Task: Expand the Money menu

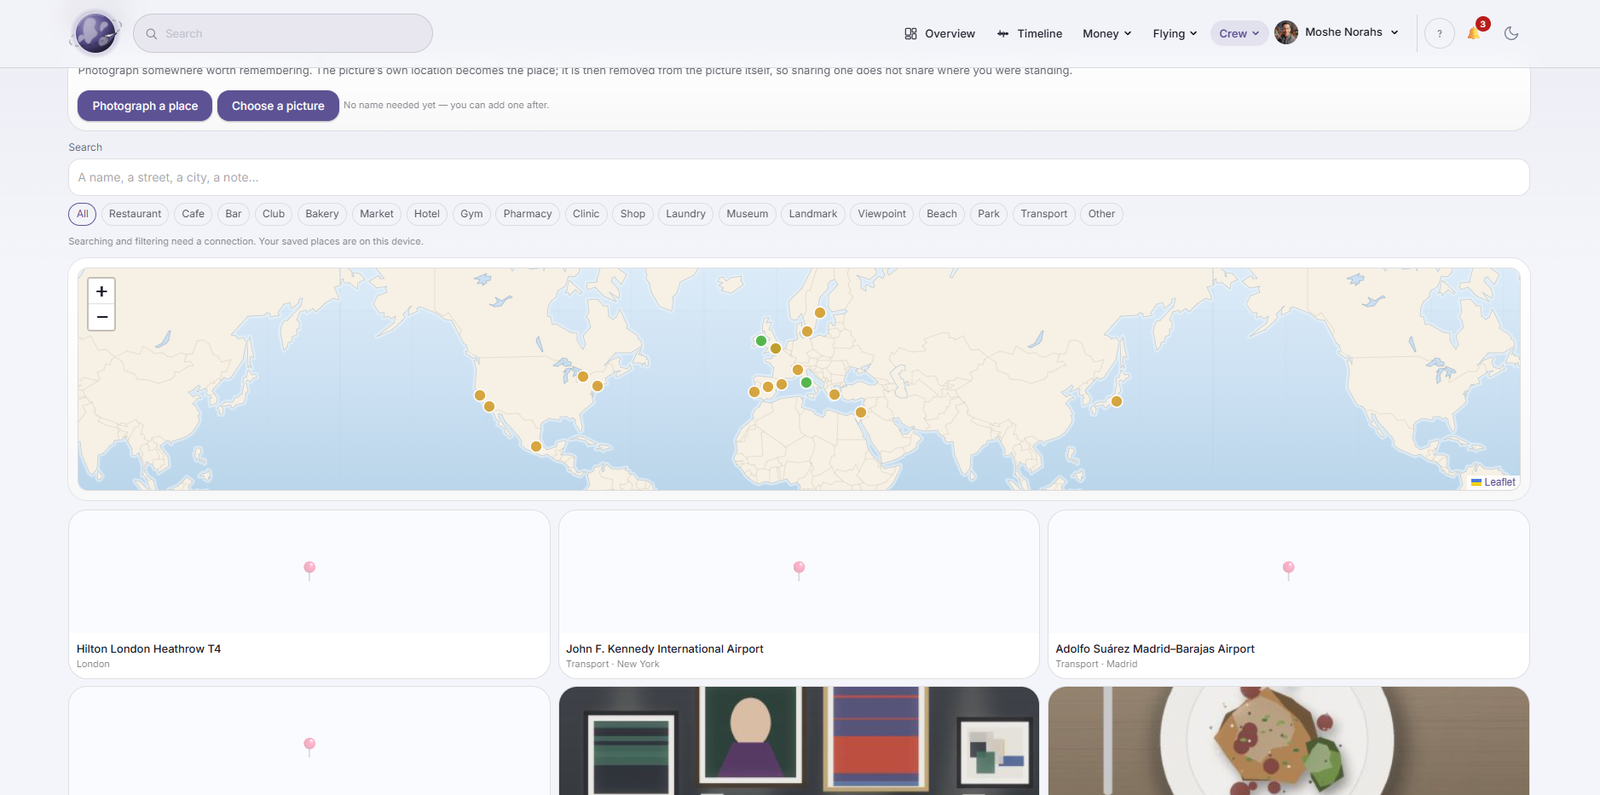Action: pyautogui.click(x=1107, y=34)
